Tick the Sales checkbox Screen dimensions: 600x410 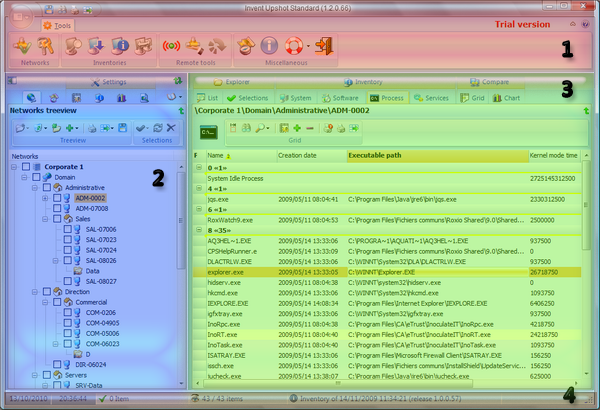click(x=57, y=219)
